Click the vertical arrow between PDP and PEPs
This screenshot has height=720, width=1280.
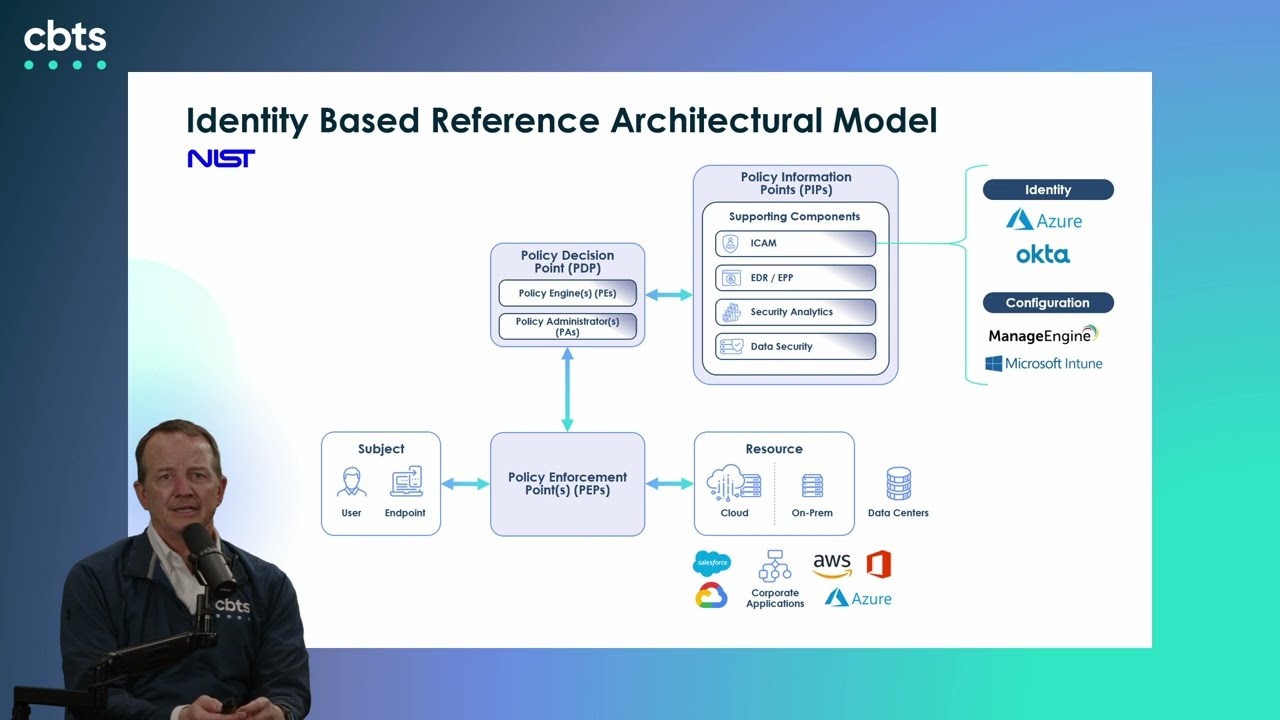pos(567,389)
